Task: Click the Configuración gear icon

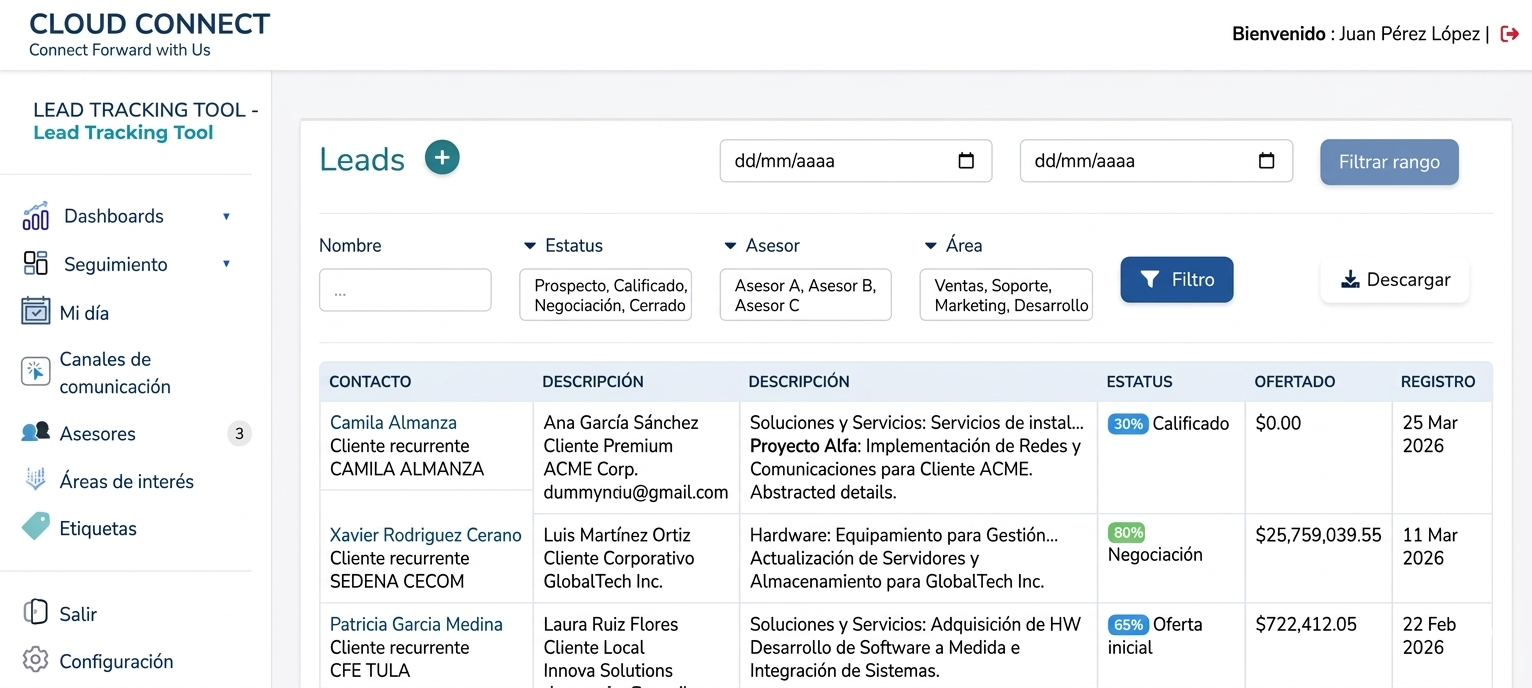Action: pyautogui.click(x=35, y=660)
